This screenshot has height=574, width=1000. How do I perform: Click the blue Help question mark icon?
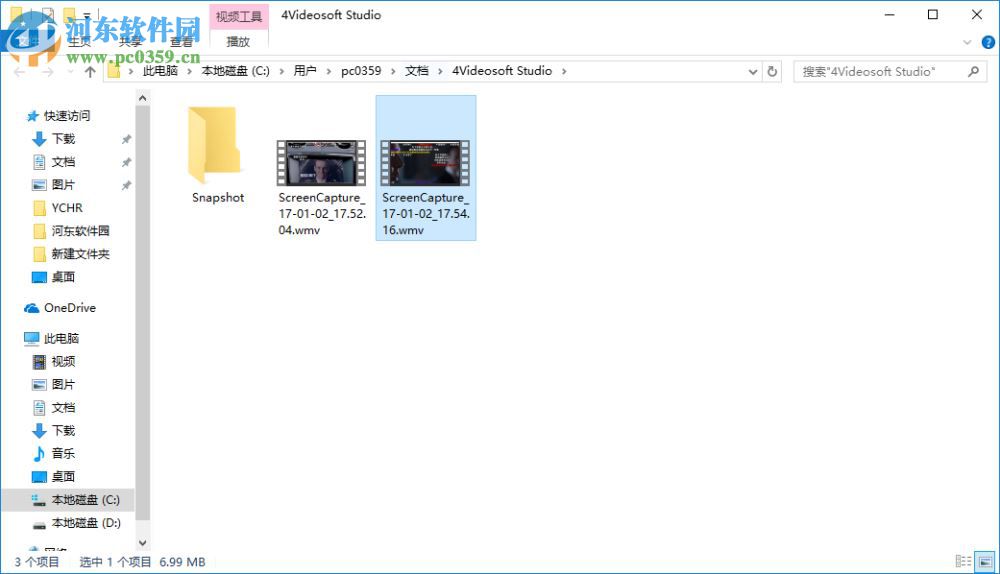pyautogui.click(x=988, y=42)
